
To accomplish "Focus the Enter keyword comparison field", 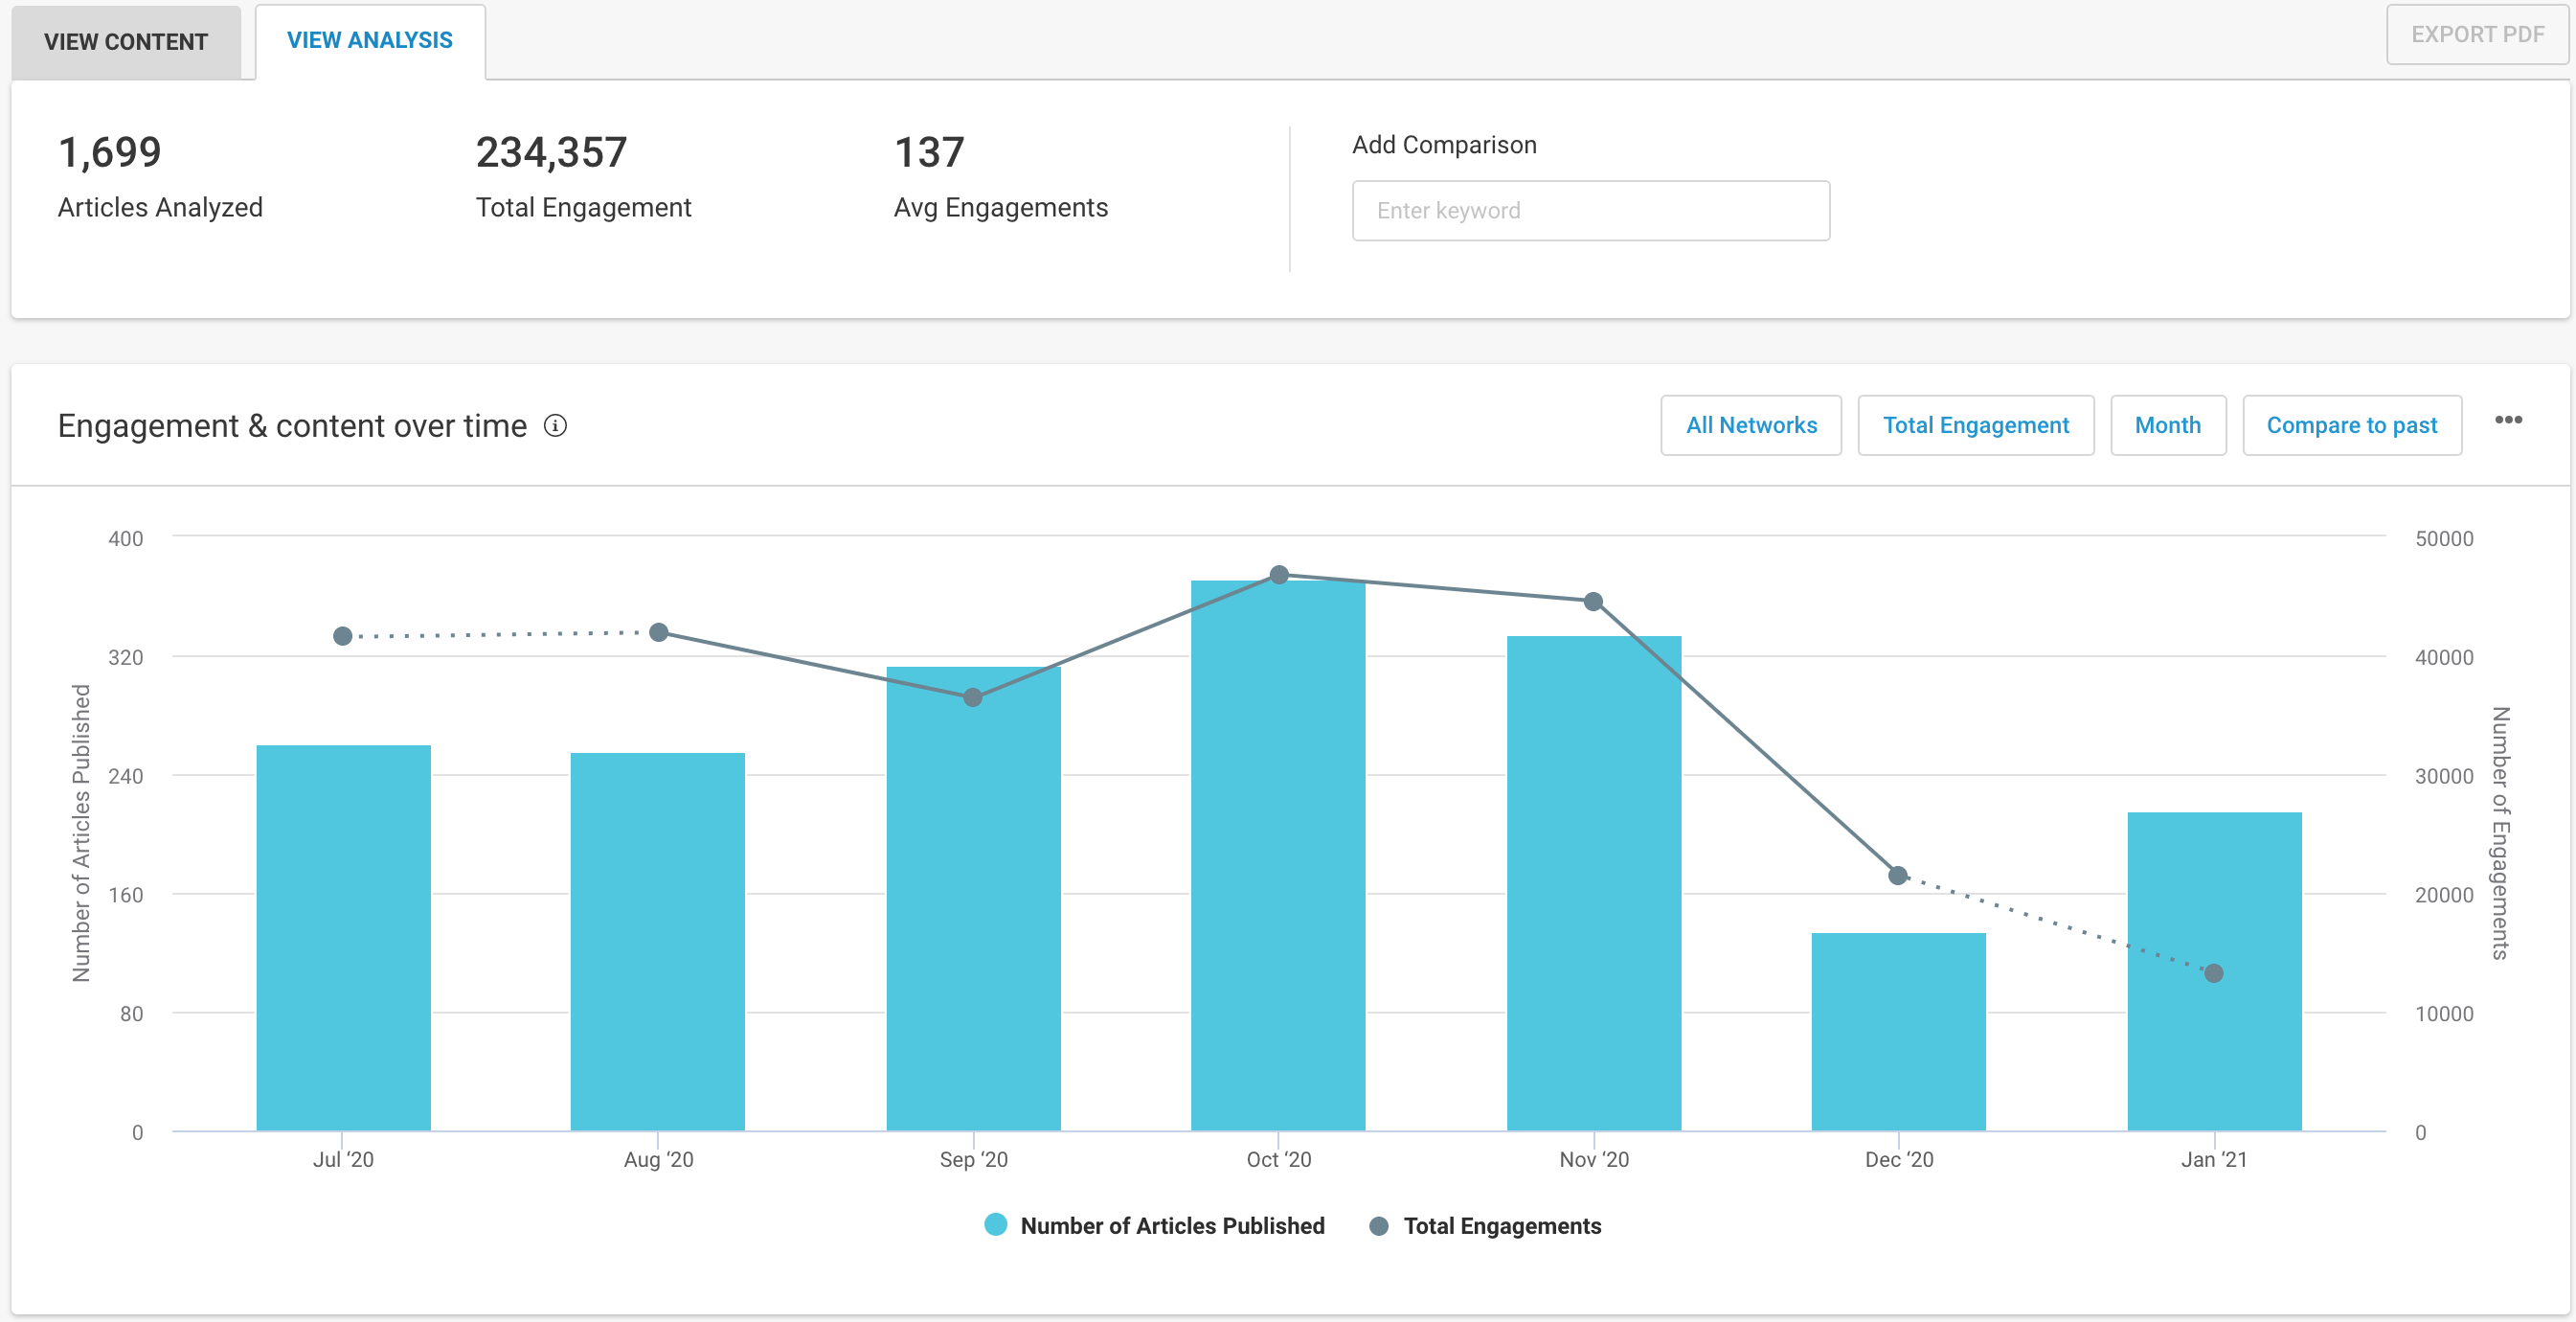I will 1591,211.
